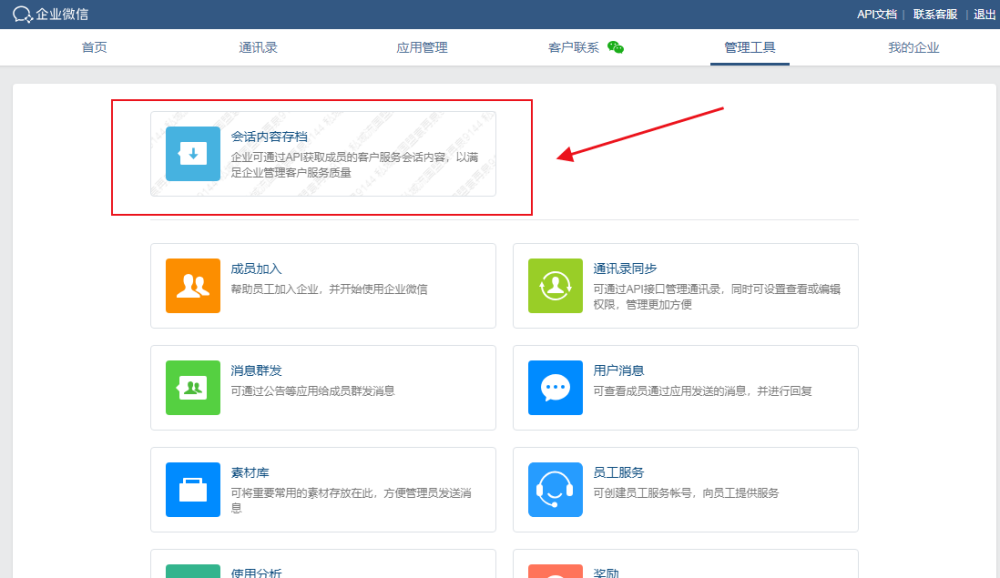Go to the 首页 tab
Image resolution: width=1000 pixels, height=578 pixels.
tap(94, 47)
